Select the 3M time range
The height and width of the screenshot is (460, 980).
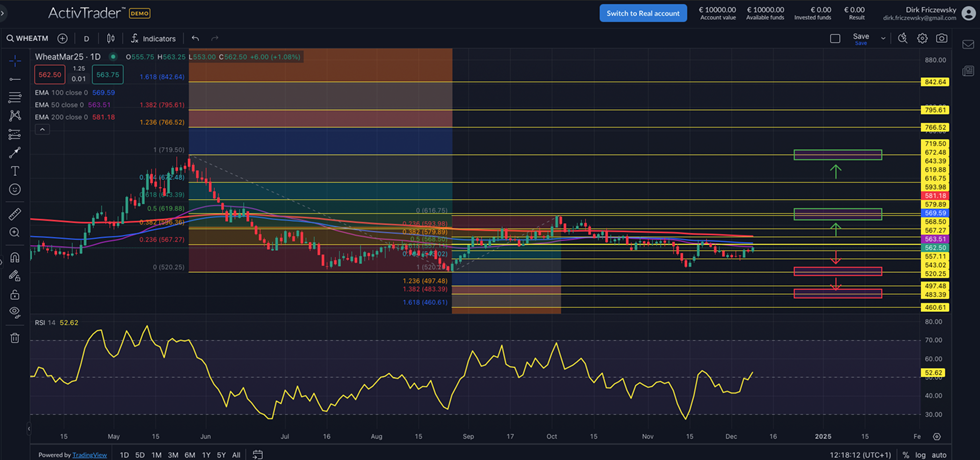(x=173, y=454)
